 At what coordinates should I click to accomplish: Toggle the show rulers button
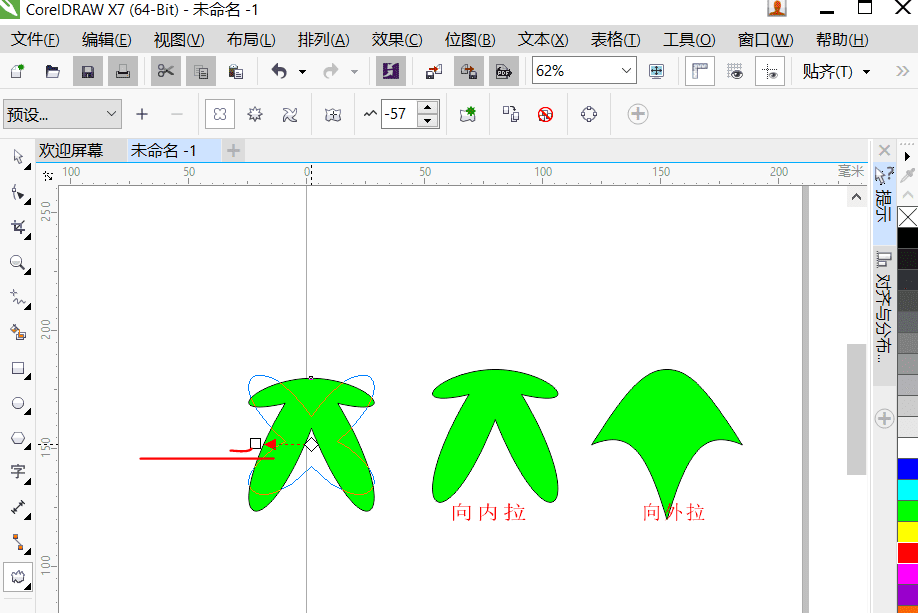click(700, 71)
